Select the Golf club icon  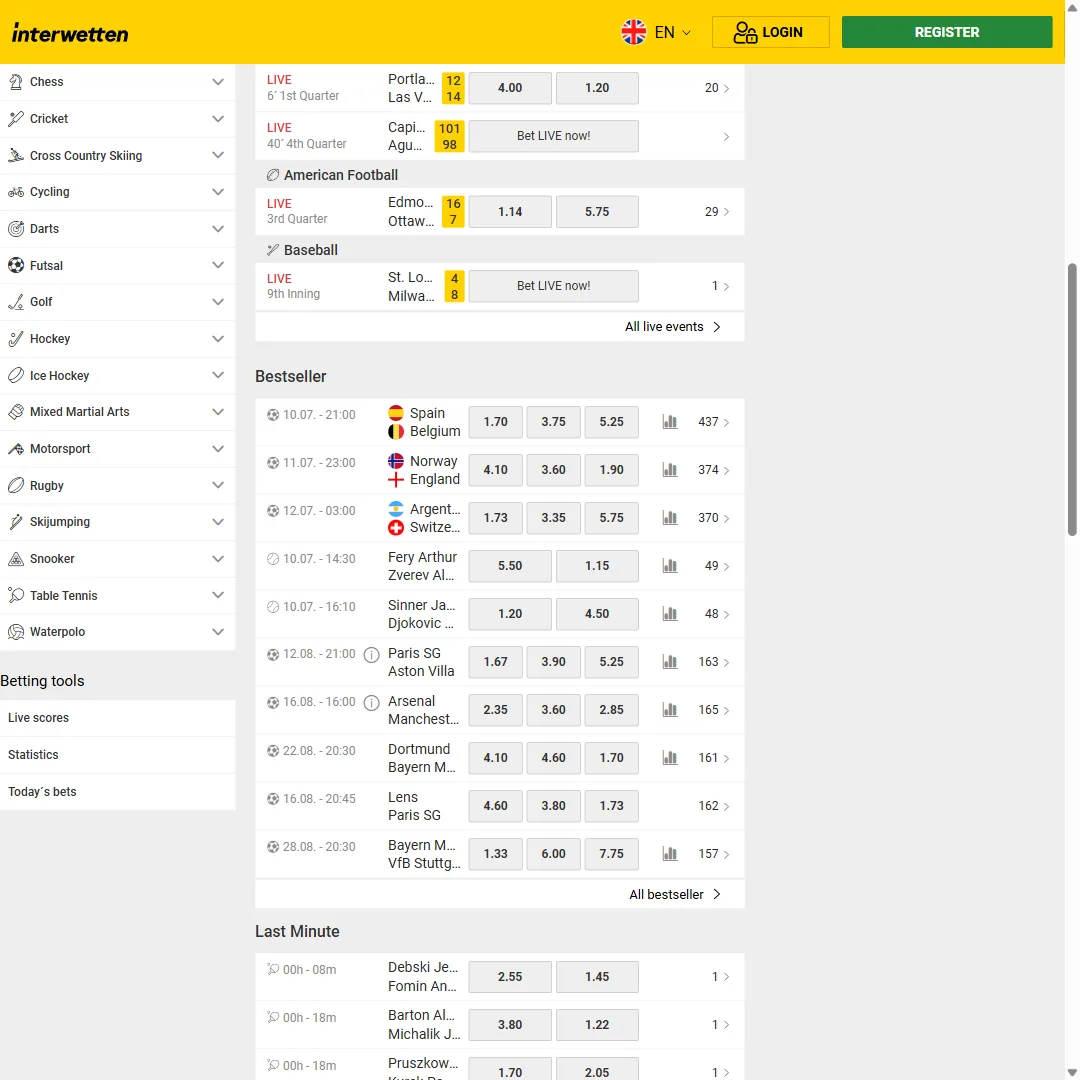(16, 302)
